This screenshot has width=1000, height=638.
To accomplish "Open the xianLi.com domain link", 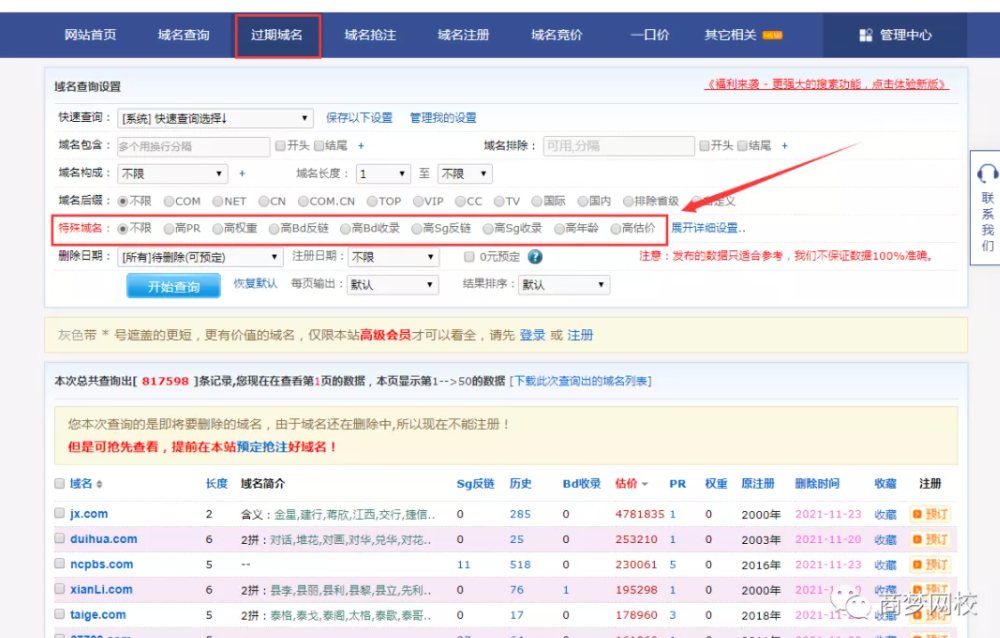I will (x=101, y=590).
